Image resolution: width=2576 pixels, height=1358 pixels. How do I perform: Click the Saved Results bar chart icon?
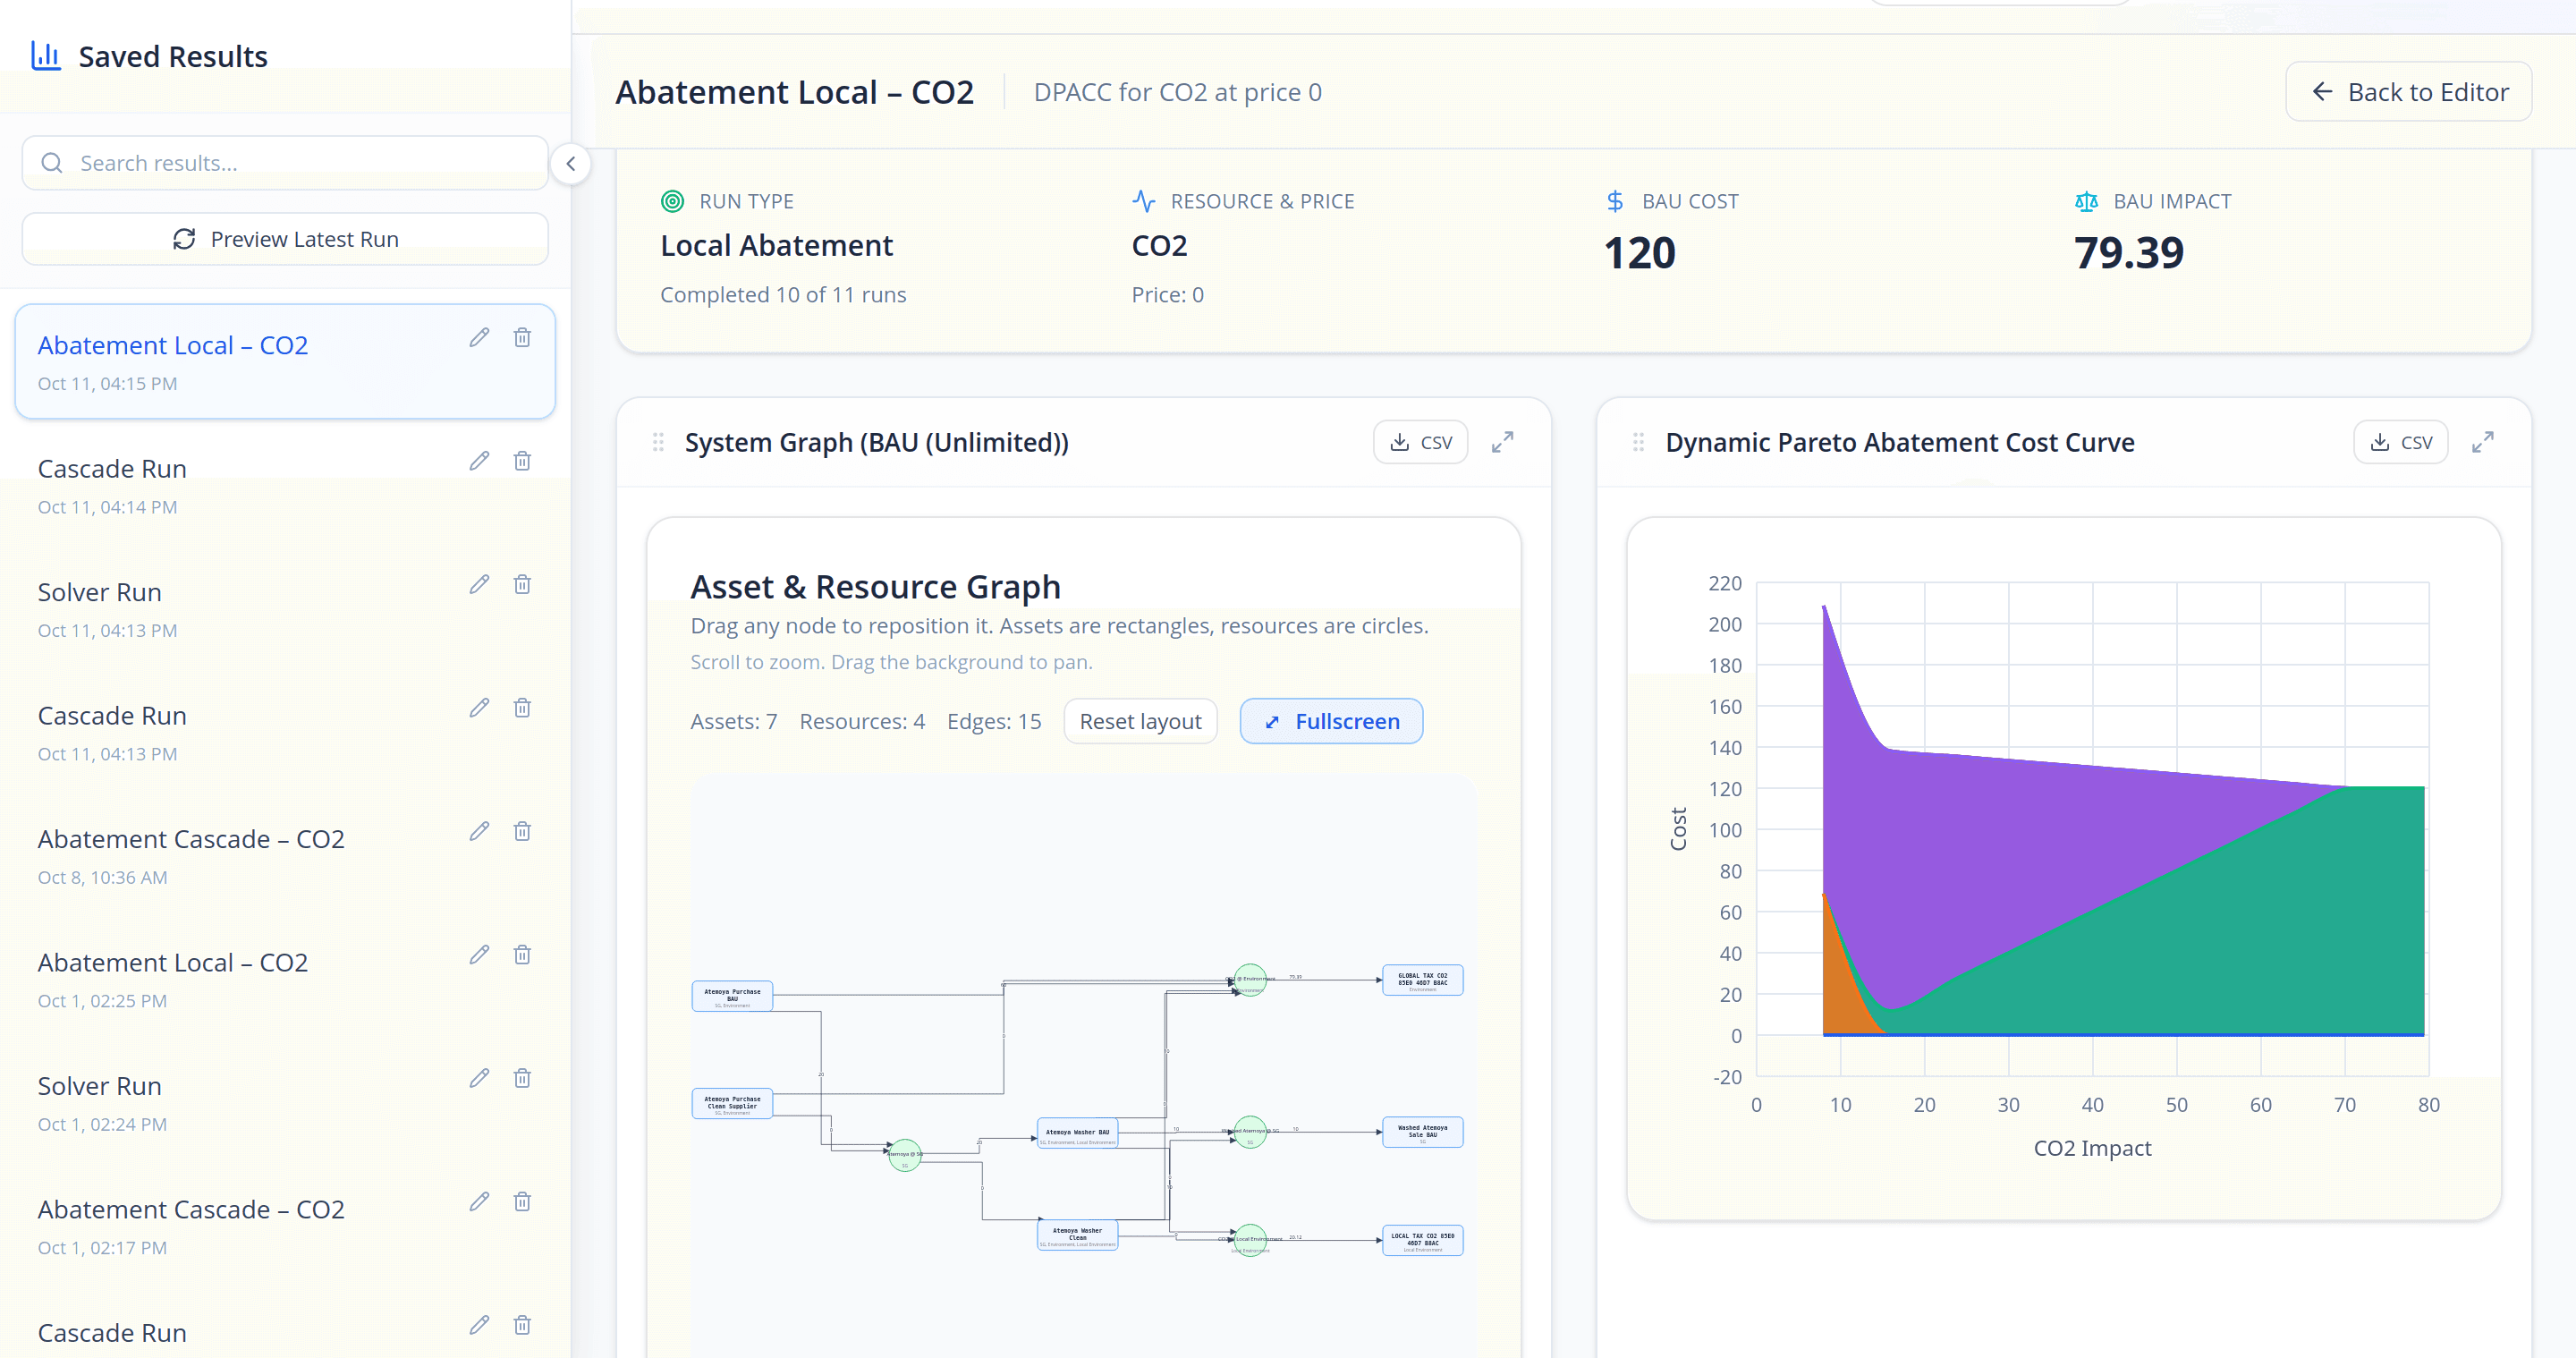pyautogui.click(x=46, y=56)
